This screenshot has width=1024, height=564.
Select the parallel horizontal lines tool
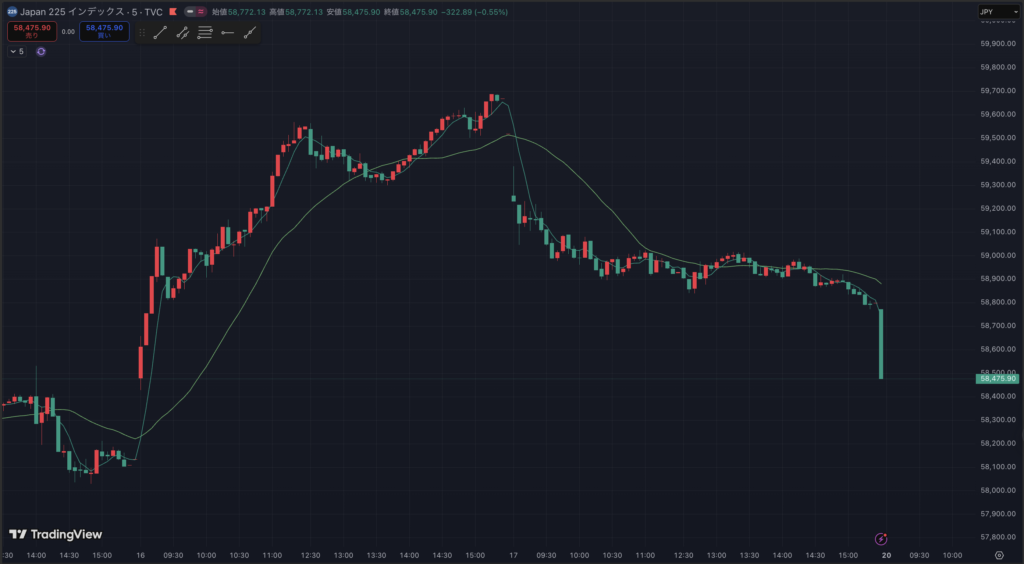(x=205, y=33)
